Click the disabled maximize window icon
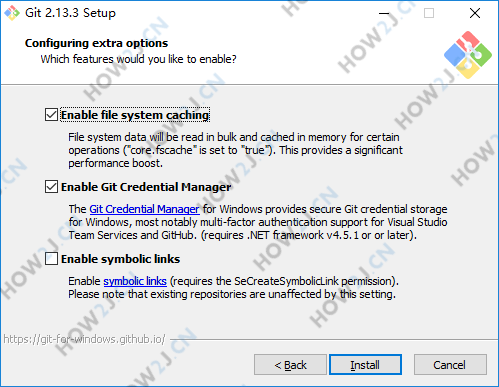The height and width of the screenshot is (387, 499). tap(429, 13)
